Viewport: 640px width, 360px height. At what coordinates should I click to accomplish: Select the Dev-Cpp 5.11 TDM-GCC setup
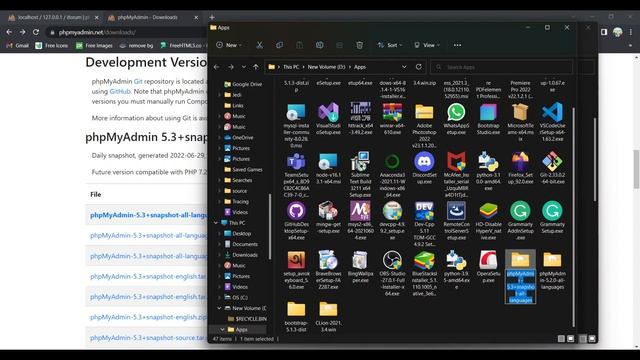point(424,224)
